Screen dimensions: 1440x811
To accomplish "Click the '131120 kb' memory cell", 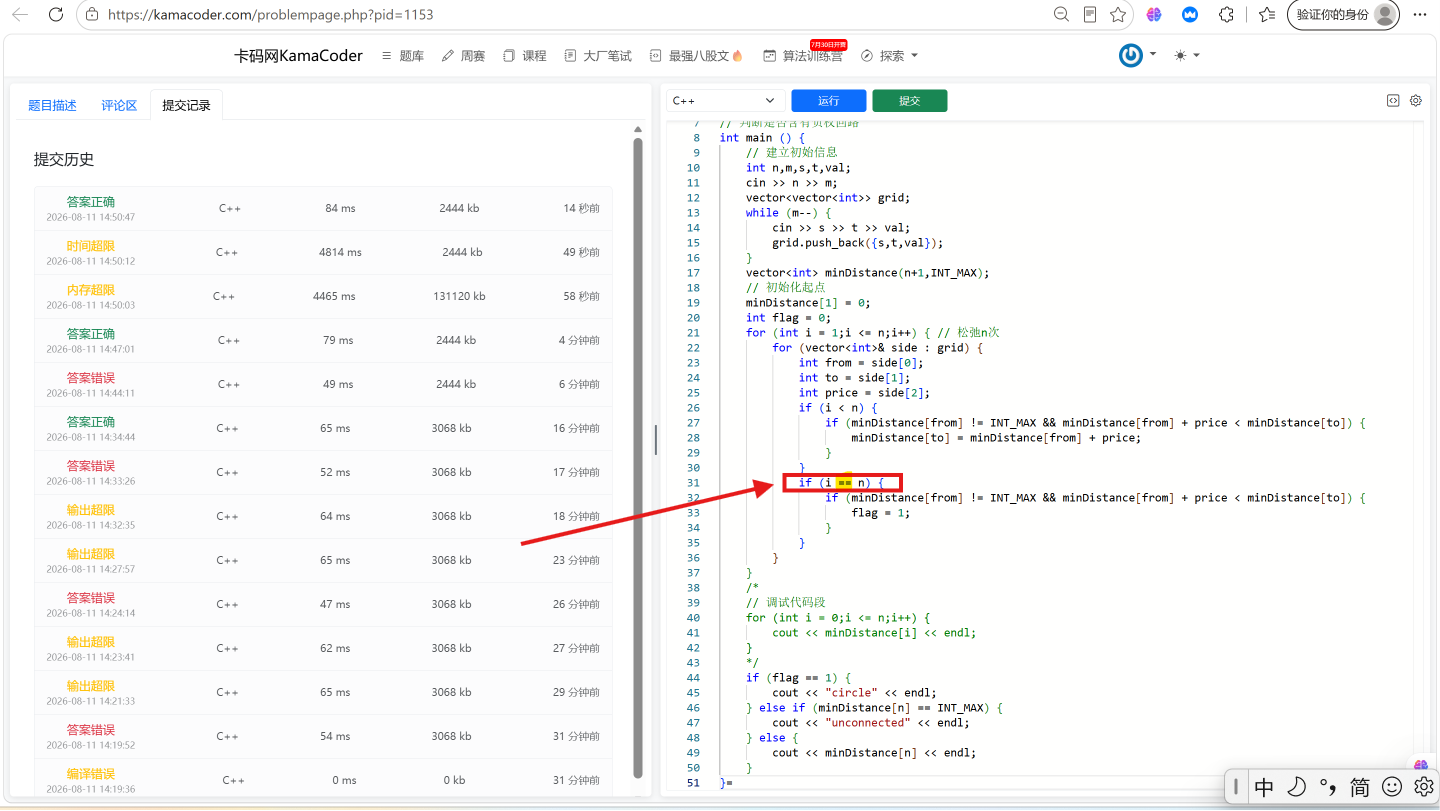I will [x=459, y=296].
